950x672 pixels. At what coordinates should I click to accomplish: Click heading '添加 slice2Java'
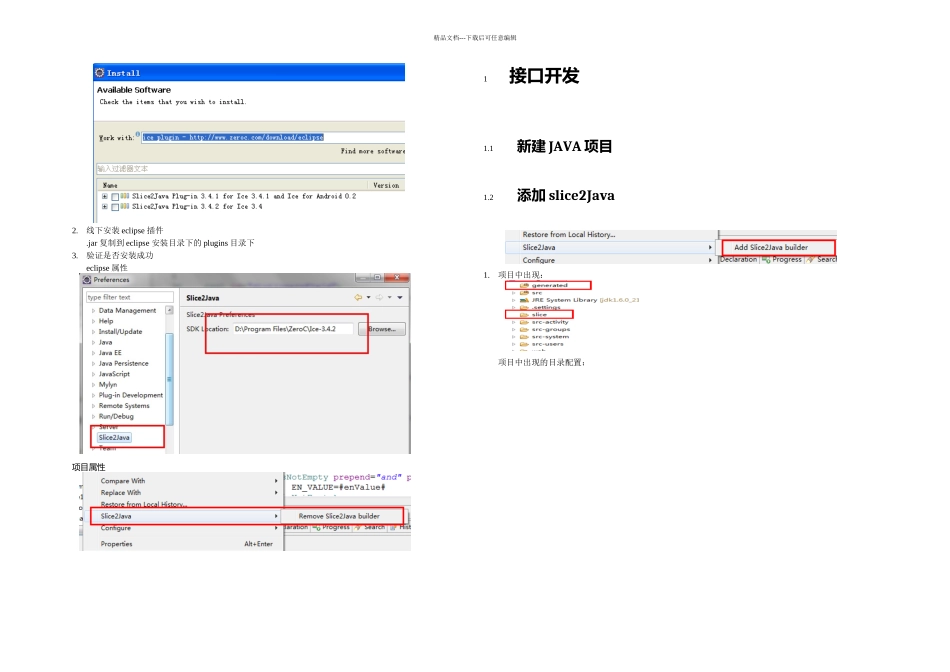(x=565, y=196)
